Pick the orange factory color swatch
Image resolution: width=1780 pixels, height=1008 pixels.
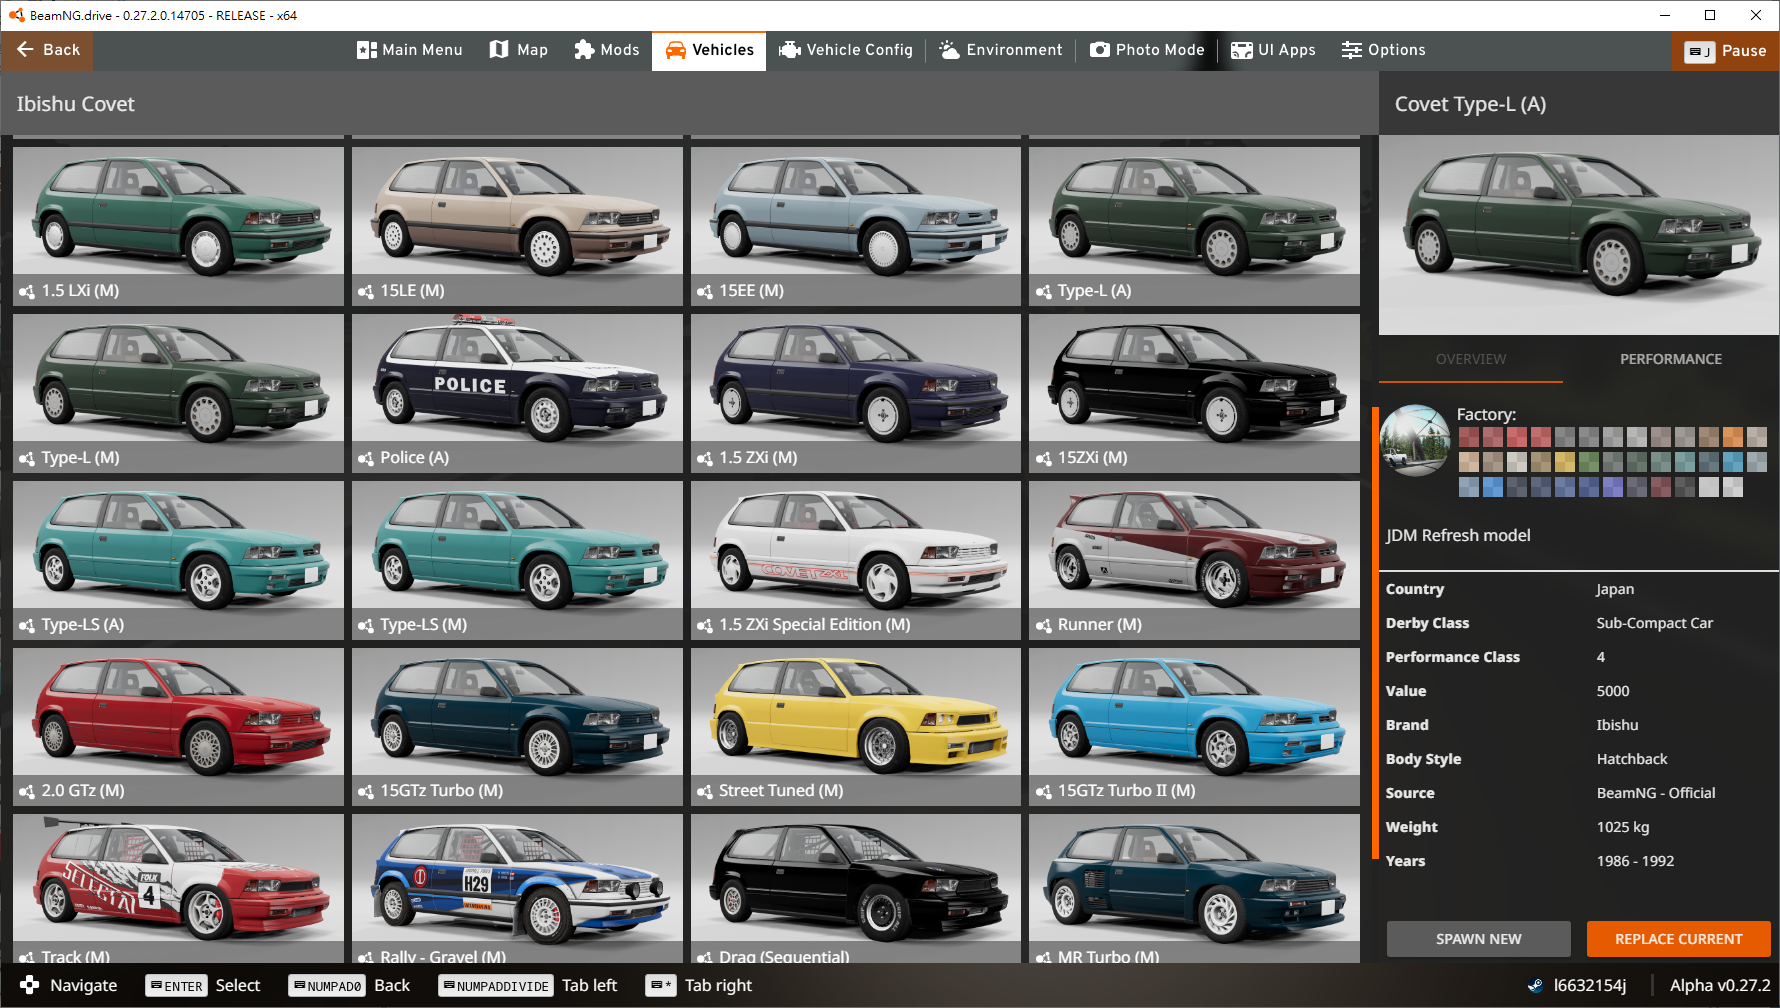1733,437
